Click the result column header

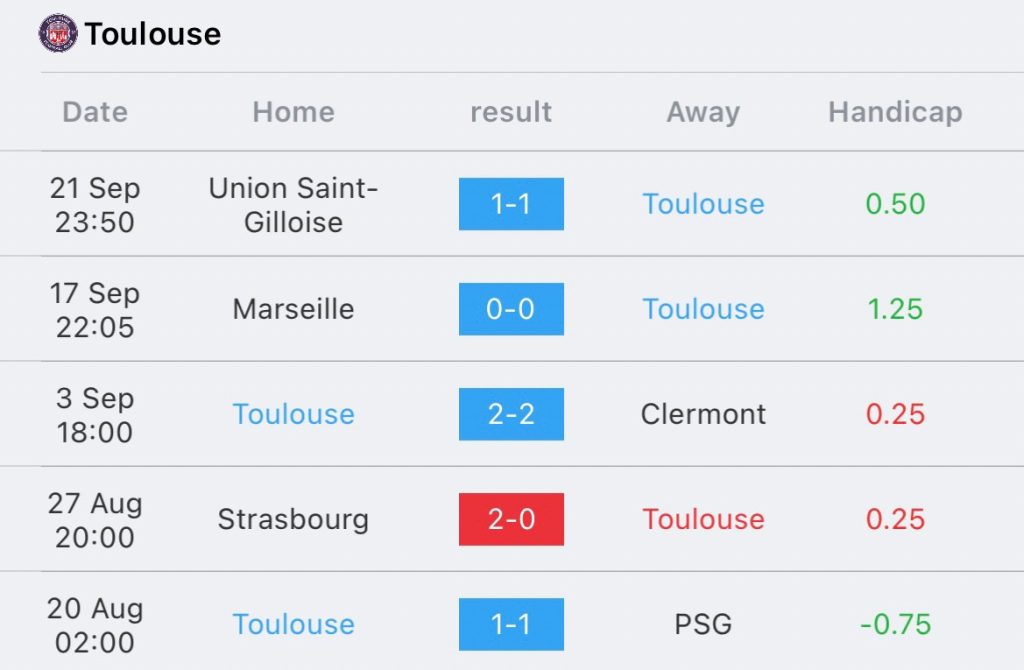pos(511,112)
